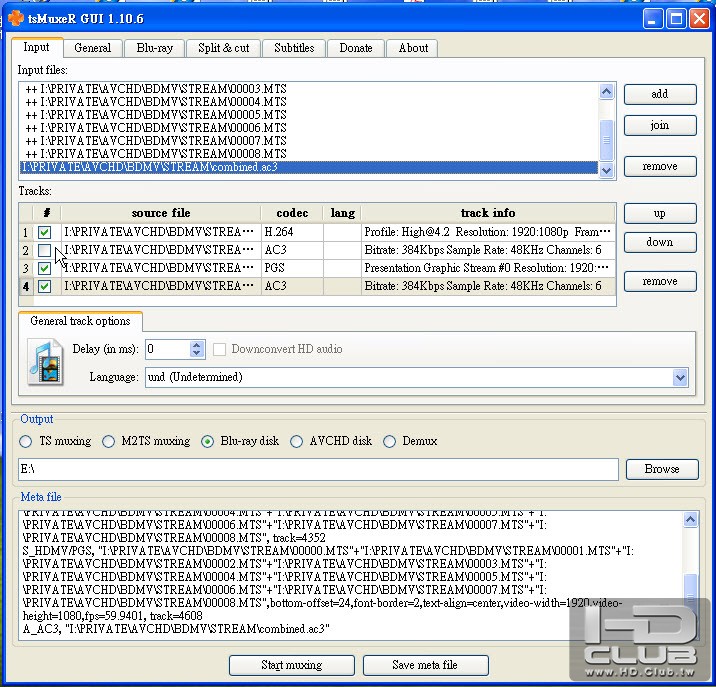Click Profile: High@4.2 track info cell

488,232
